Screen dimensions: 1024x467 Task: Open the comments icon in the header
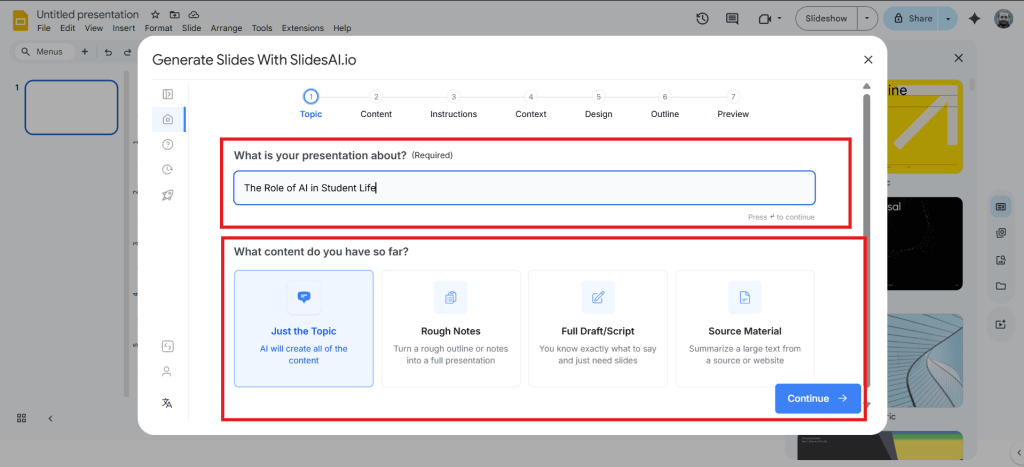[x=732, y=19]
